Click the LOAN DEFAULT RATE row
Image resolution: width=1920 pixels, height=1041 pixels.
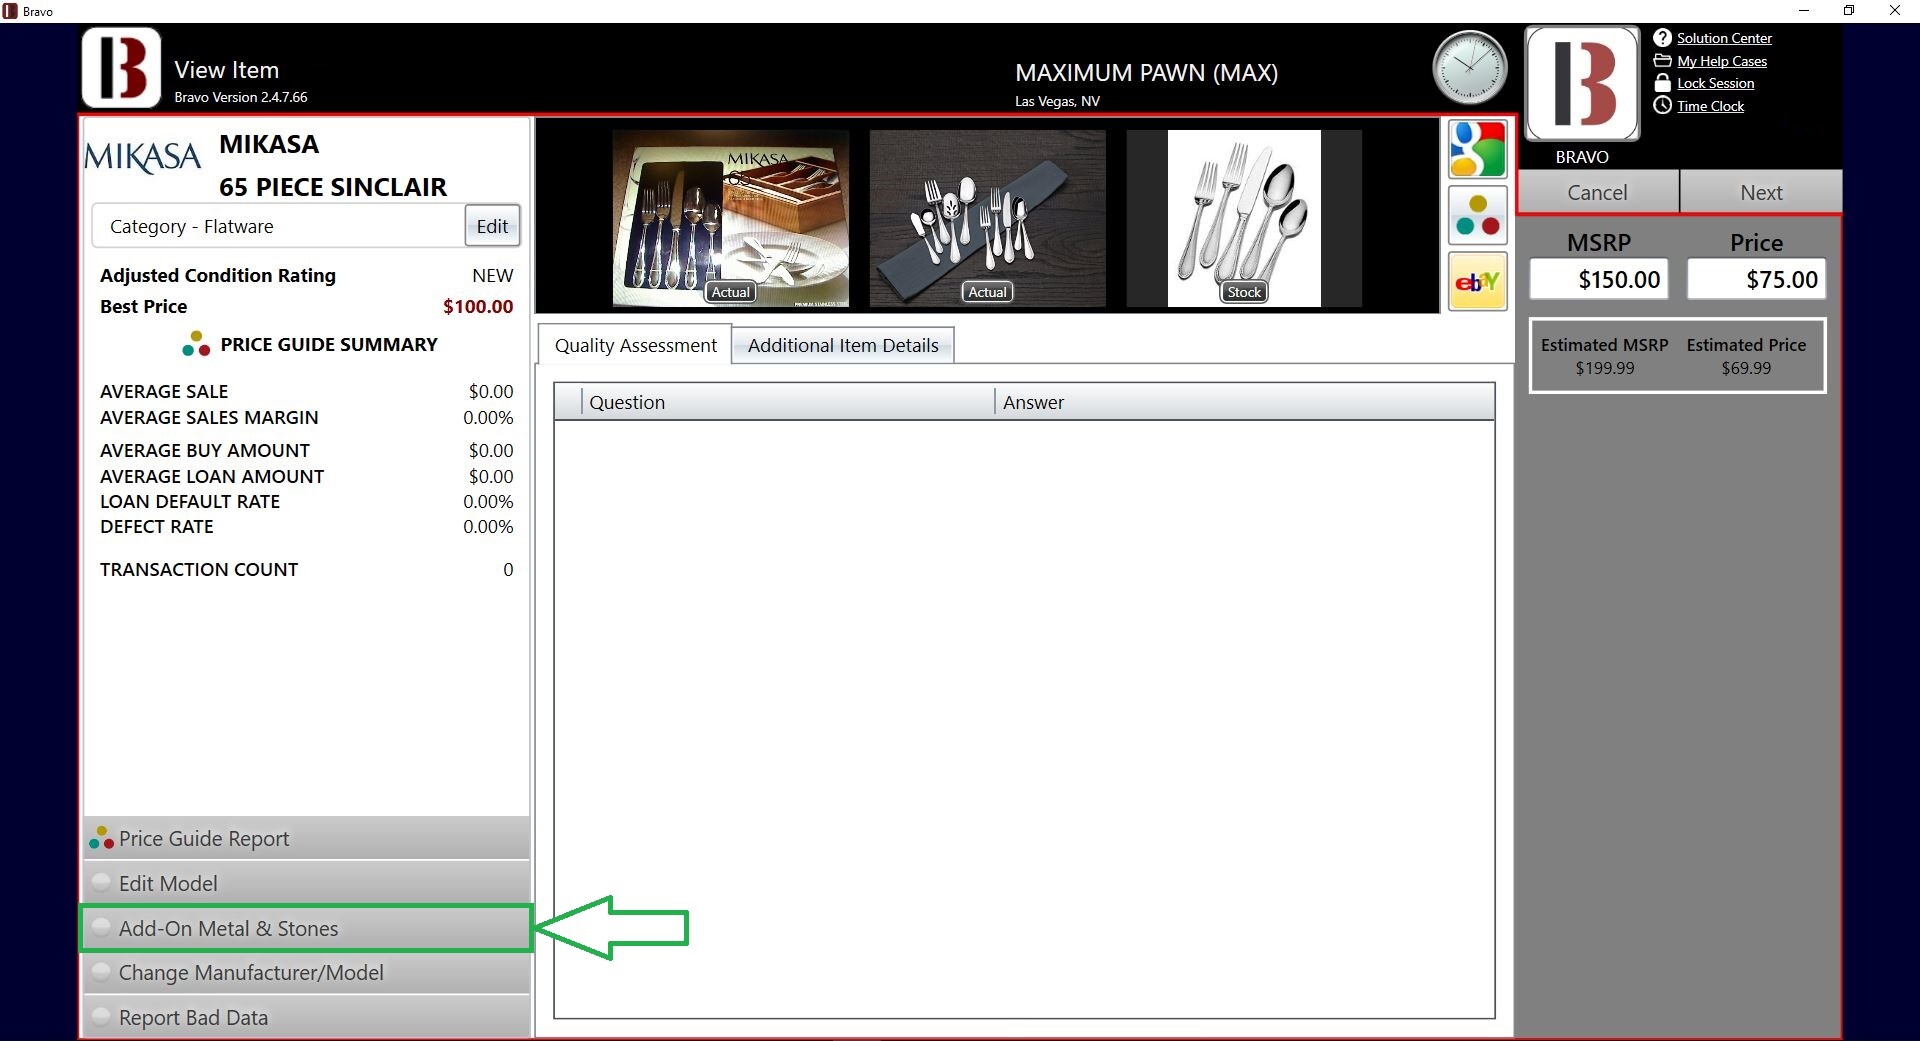306,501
